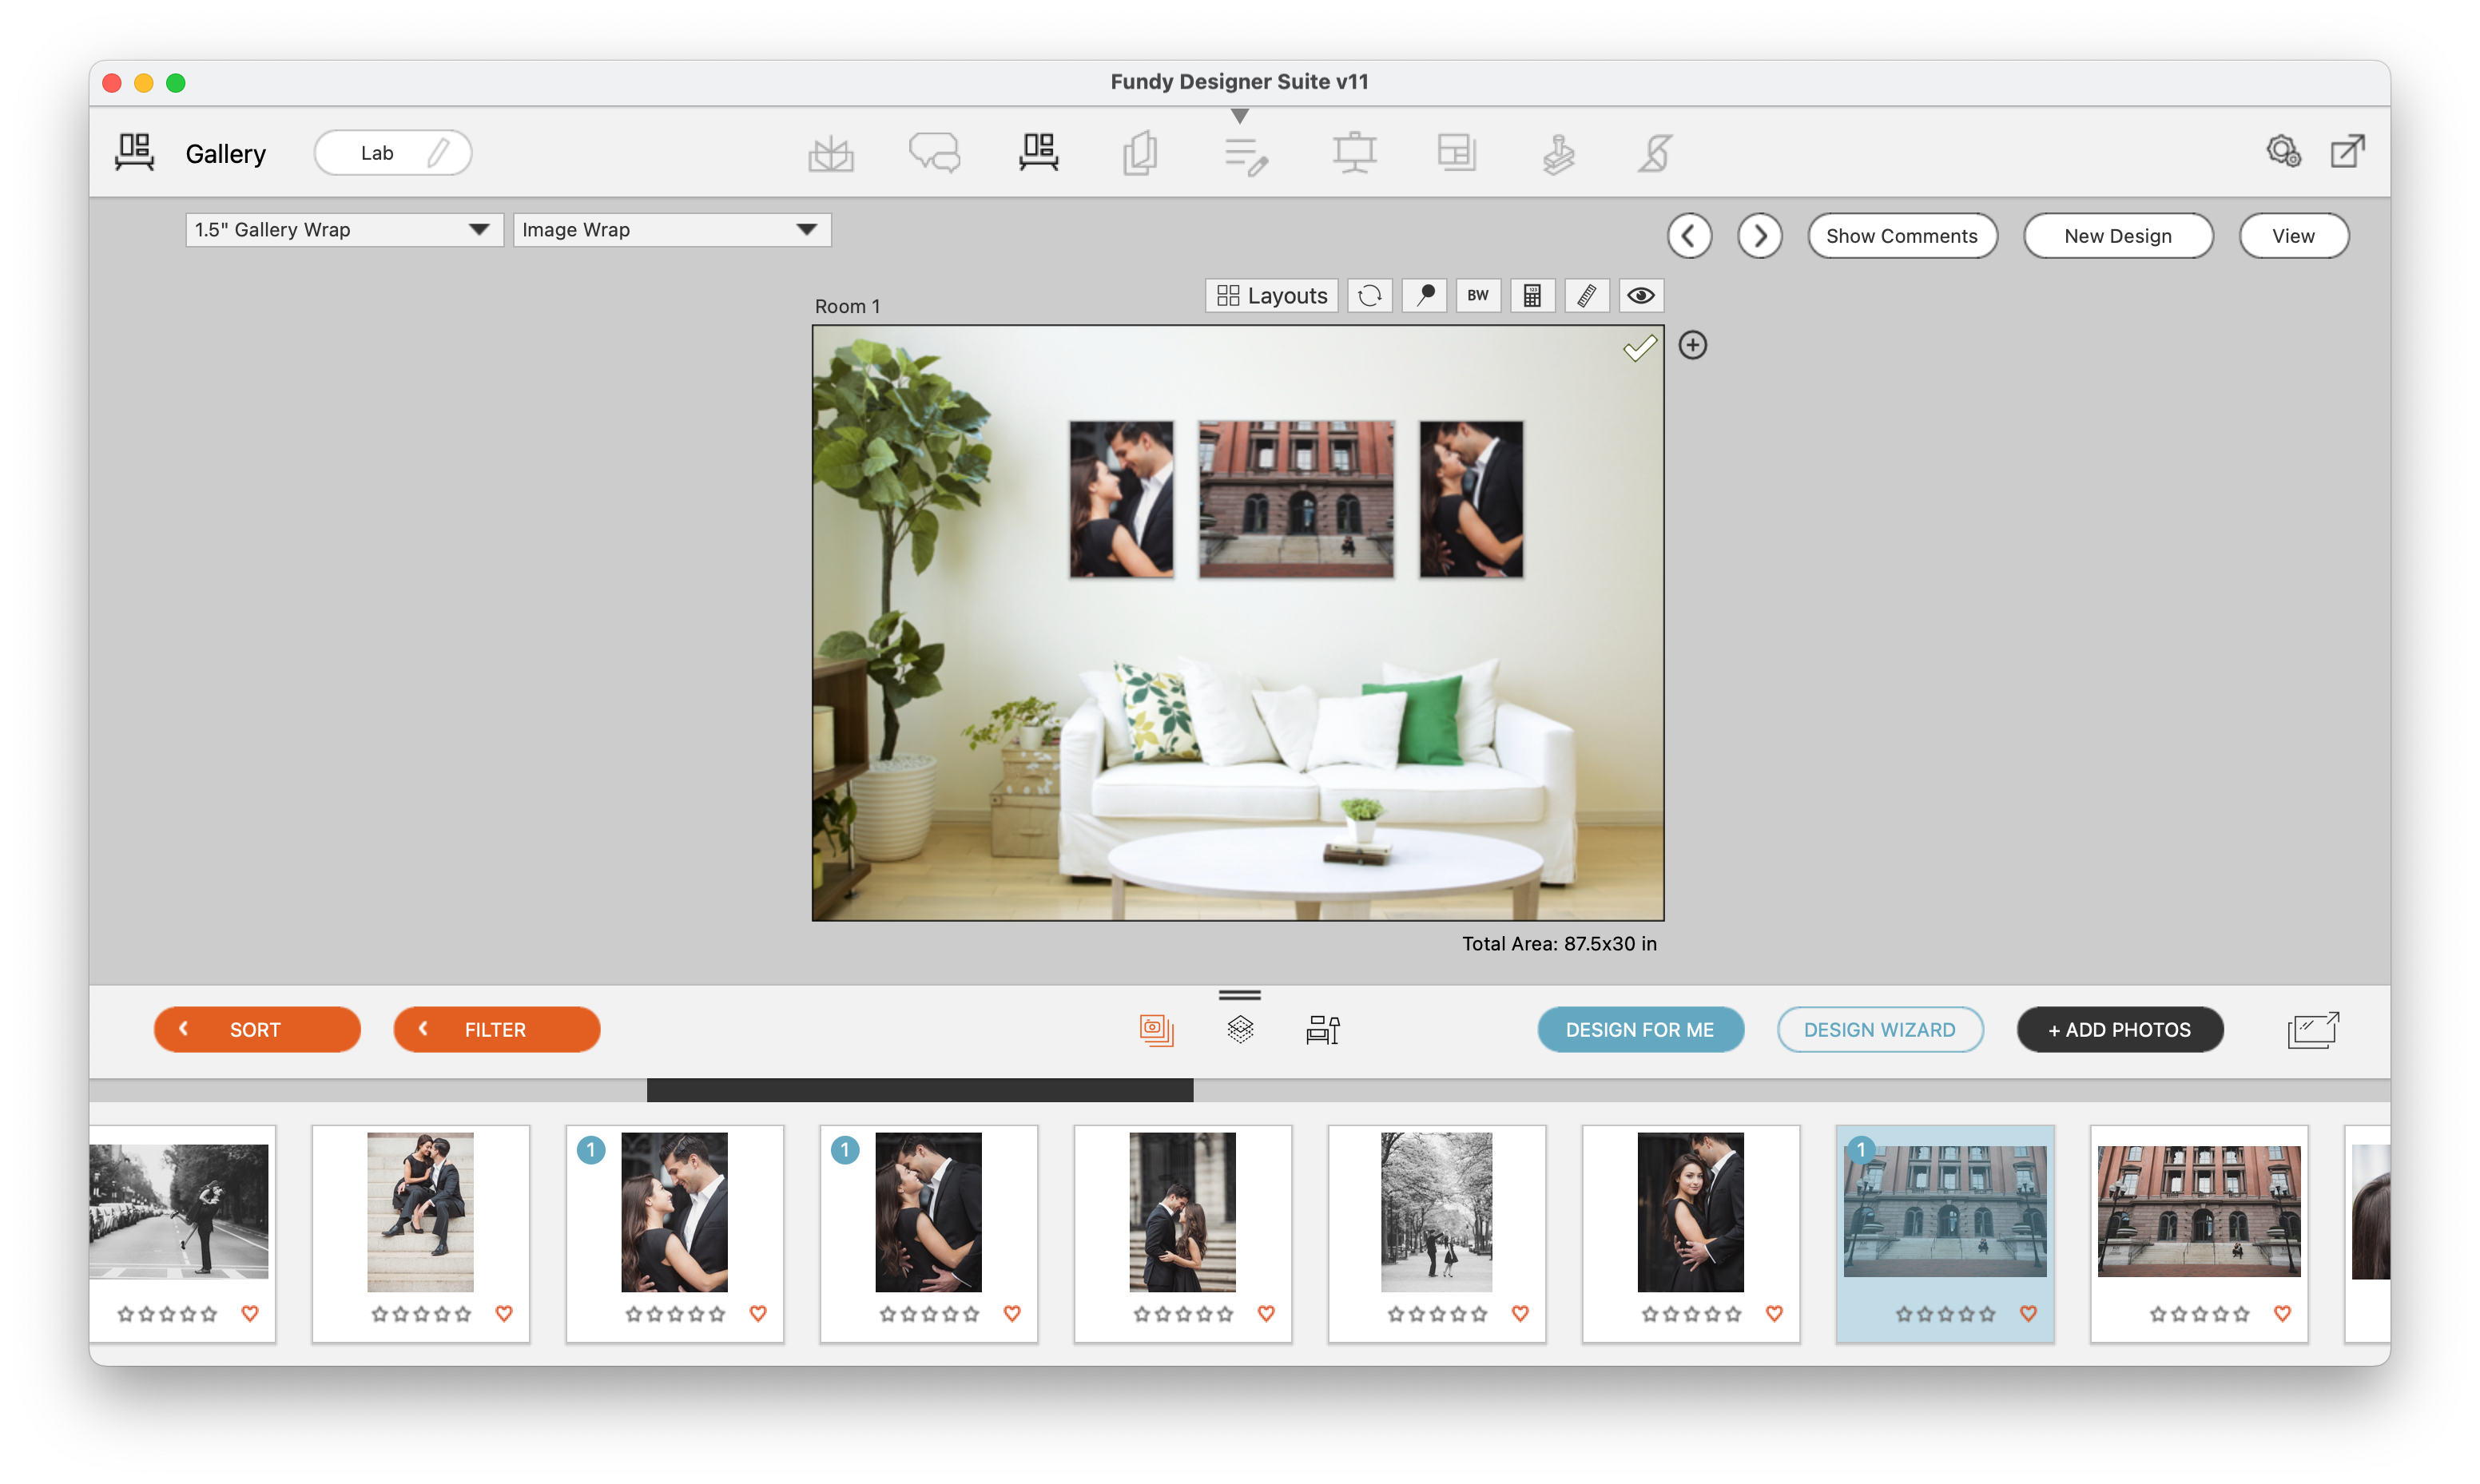This screenshot has width=2480, height=1484.
Task: Click the Room 1 label
Action: click(x=847, y=306)
